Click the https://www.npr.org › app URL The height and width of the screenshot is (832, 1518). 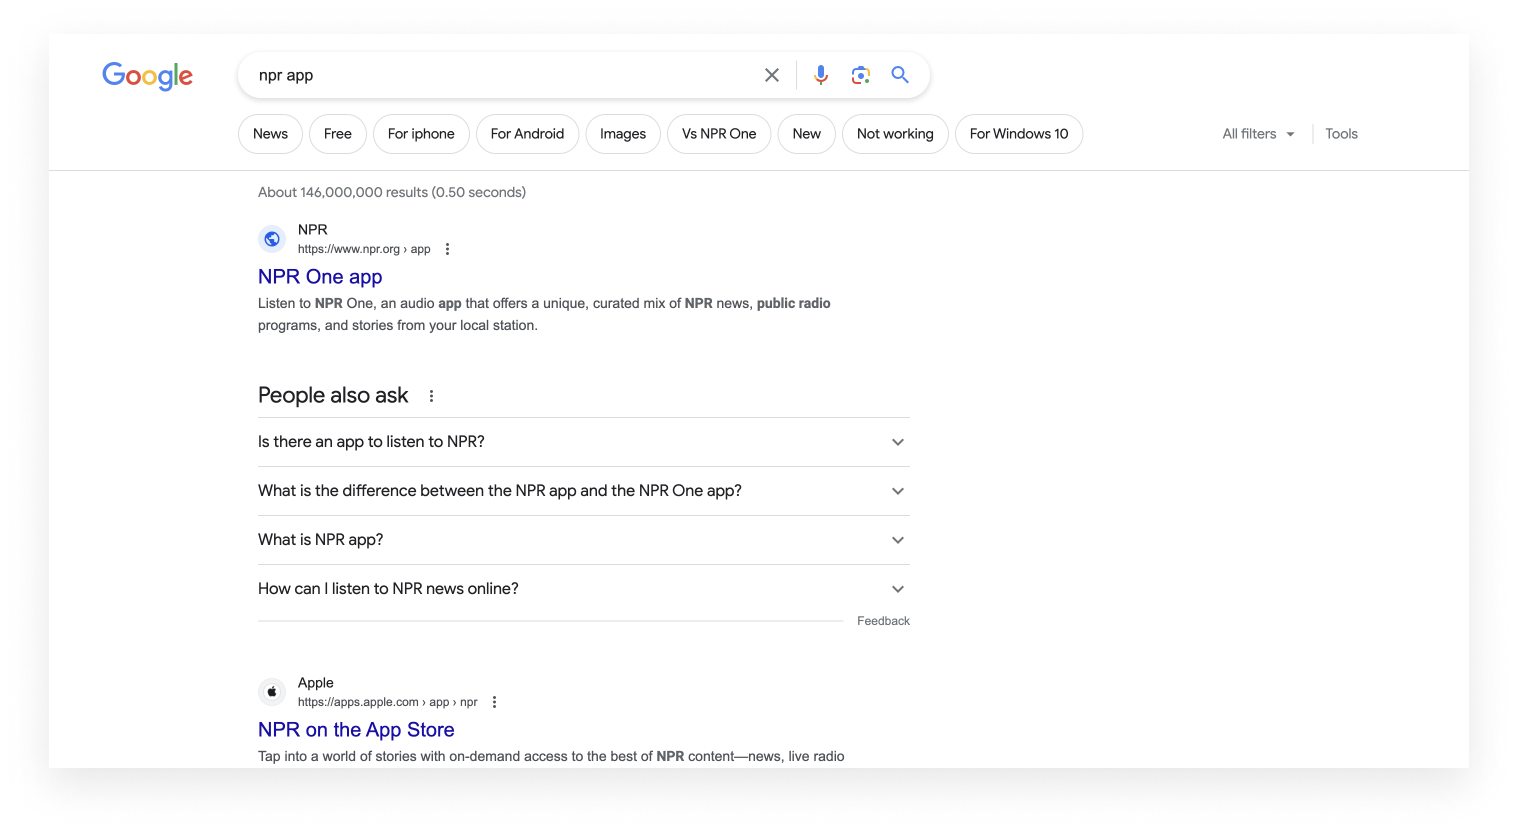tap(364, 249)
